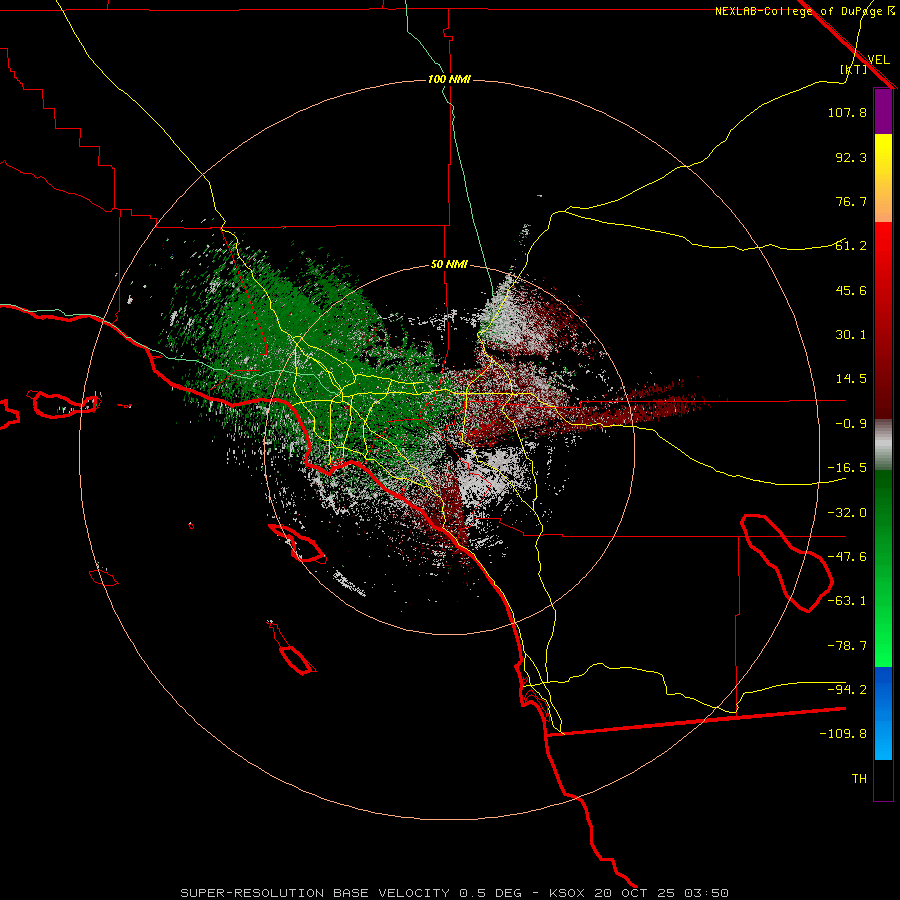Image resolution: width=900 pixels, height=900 pixels.
Task: Click the 61.2 color scale value
Action: click(851, 246)
